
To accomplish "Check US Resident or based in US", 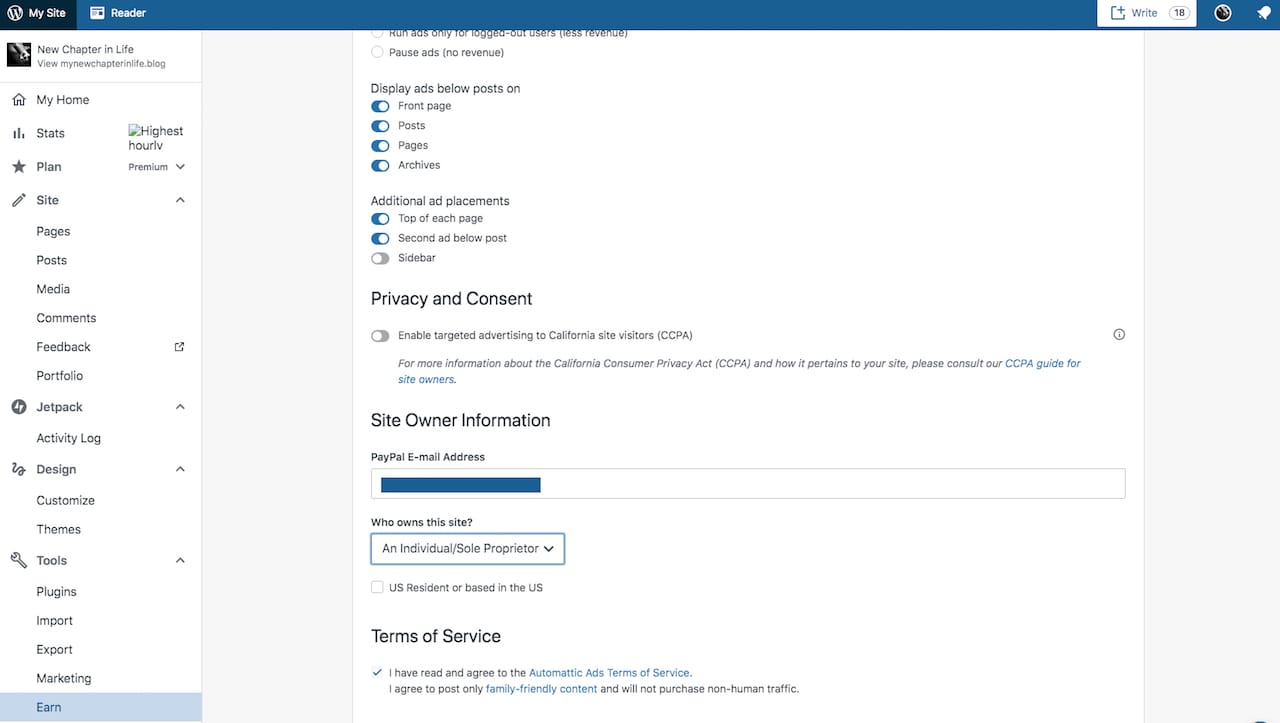I will click(x=377, y=587).
